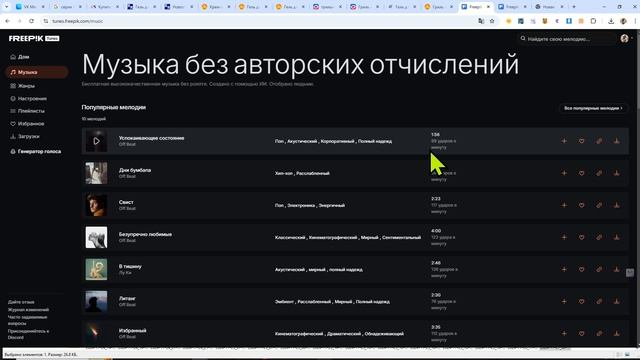
Task: Open the browser tab search dropdown arrow
Action: (6, 7)
